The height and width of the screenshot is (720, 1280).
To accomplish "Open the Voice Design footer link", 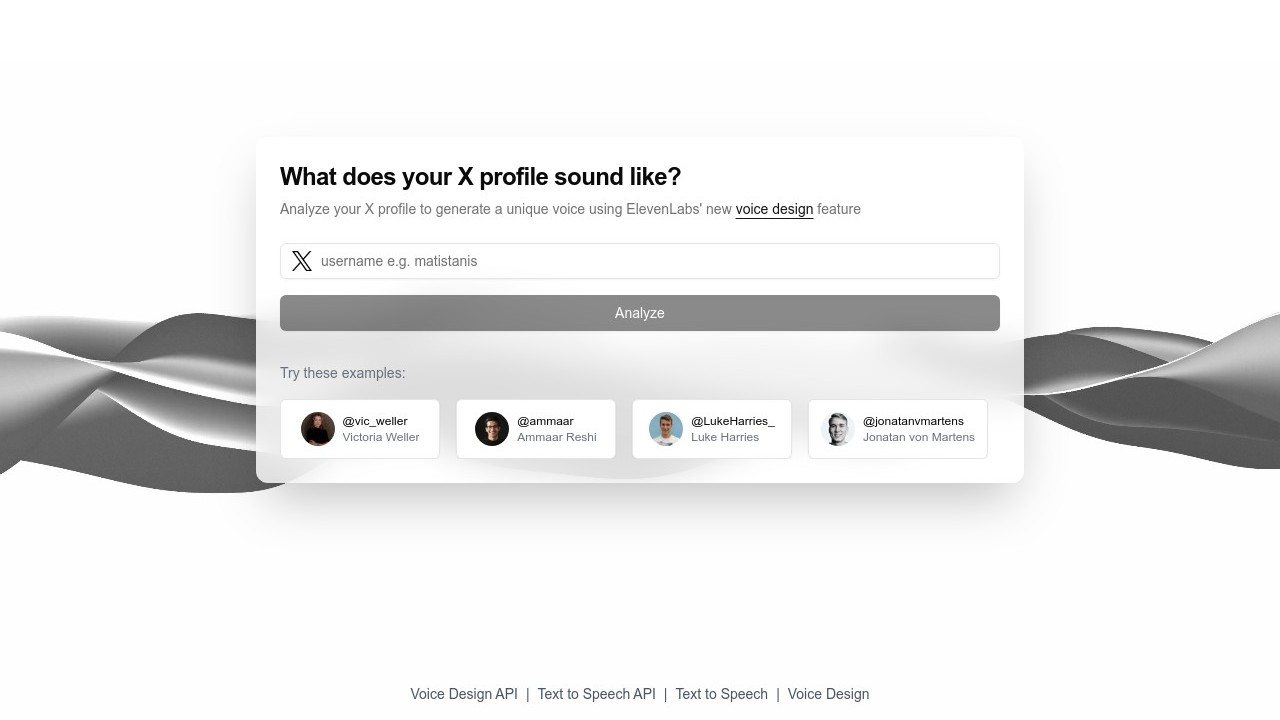I will click(828, 694).
